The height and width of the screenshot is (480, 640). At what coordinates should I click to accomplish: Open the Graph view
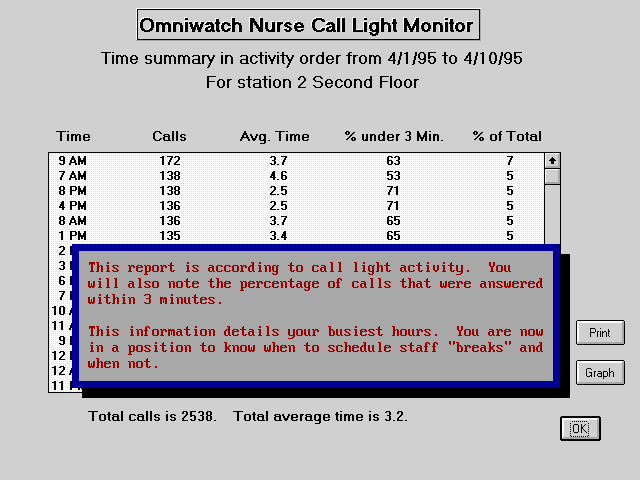click(x=600, y=373)
